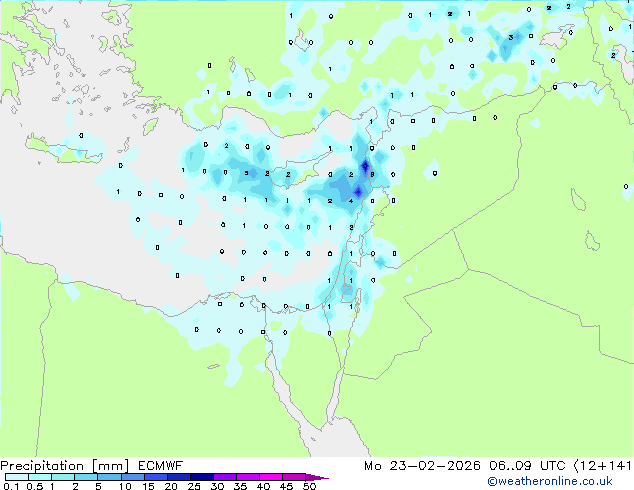Click the 20–25 mm dark blue swatch
Viewport: 634px width, 490px height.
point(178,477)
